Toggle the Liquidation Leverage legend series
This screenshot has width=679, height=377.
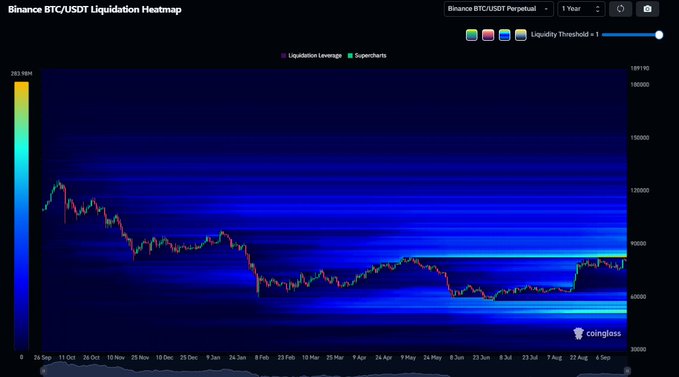311,56
